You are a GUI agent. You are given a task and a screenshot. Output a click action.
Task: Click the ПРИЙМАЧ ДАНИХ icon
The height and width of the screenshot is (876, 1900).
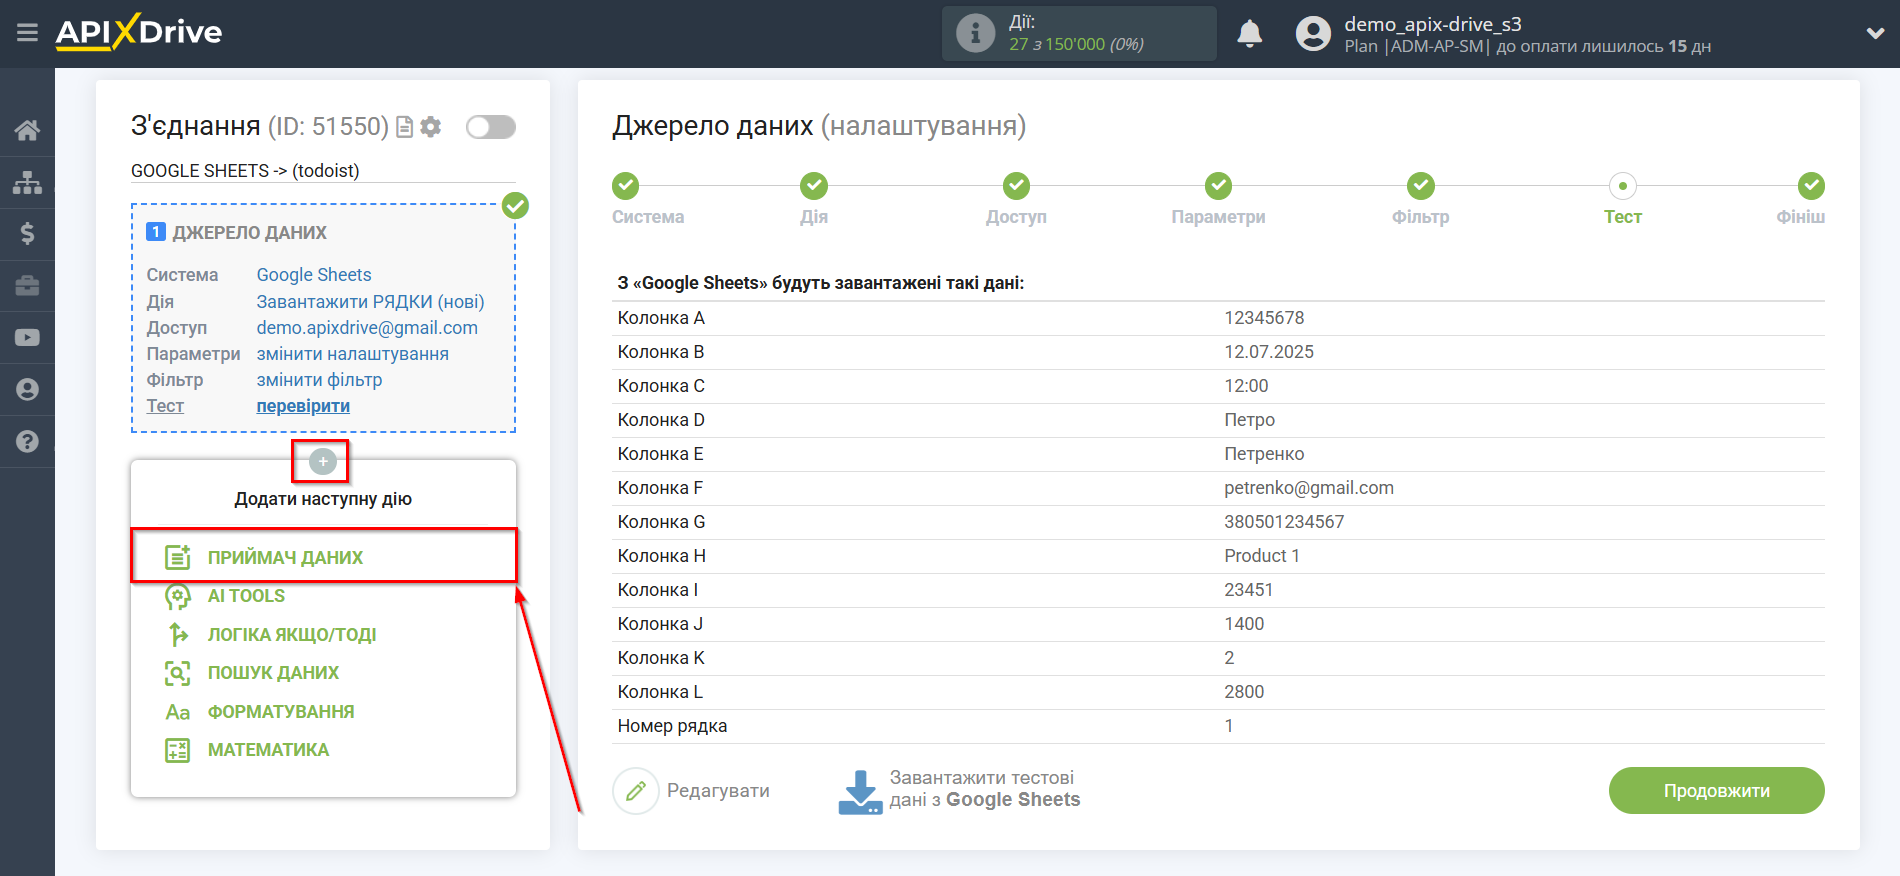coord(178,558)
